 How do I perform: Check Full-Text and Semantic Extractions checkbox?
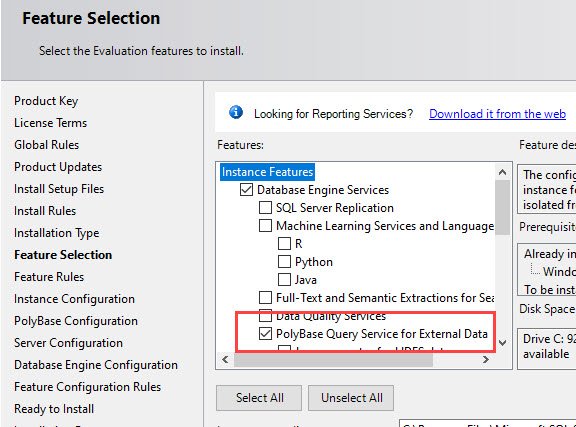click(x=265, y=298)
